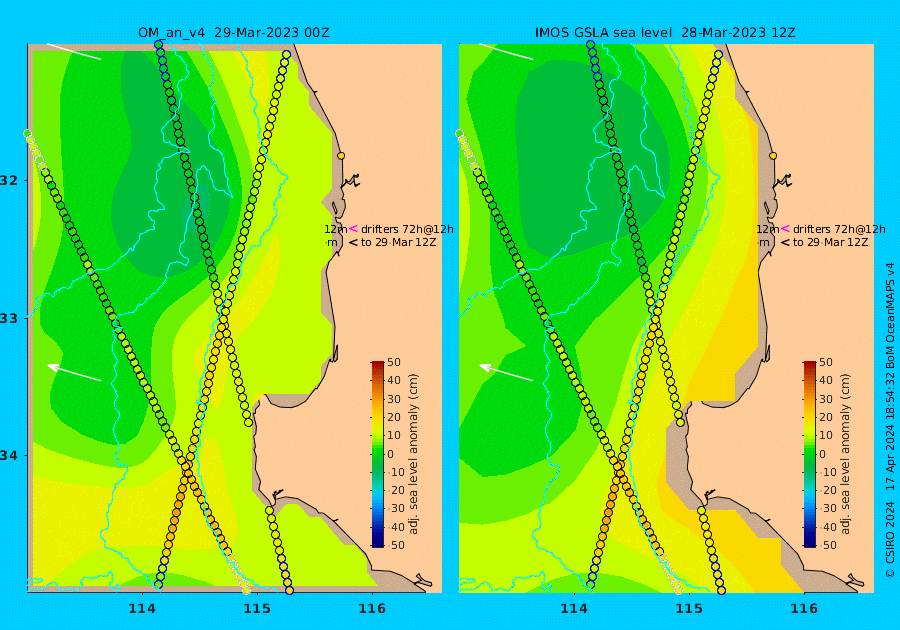Click the vertical 'CSIRO 2024 ... BoM OceanMAPS v4' credit text
Screen dimensions: 900x630
890,421
